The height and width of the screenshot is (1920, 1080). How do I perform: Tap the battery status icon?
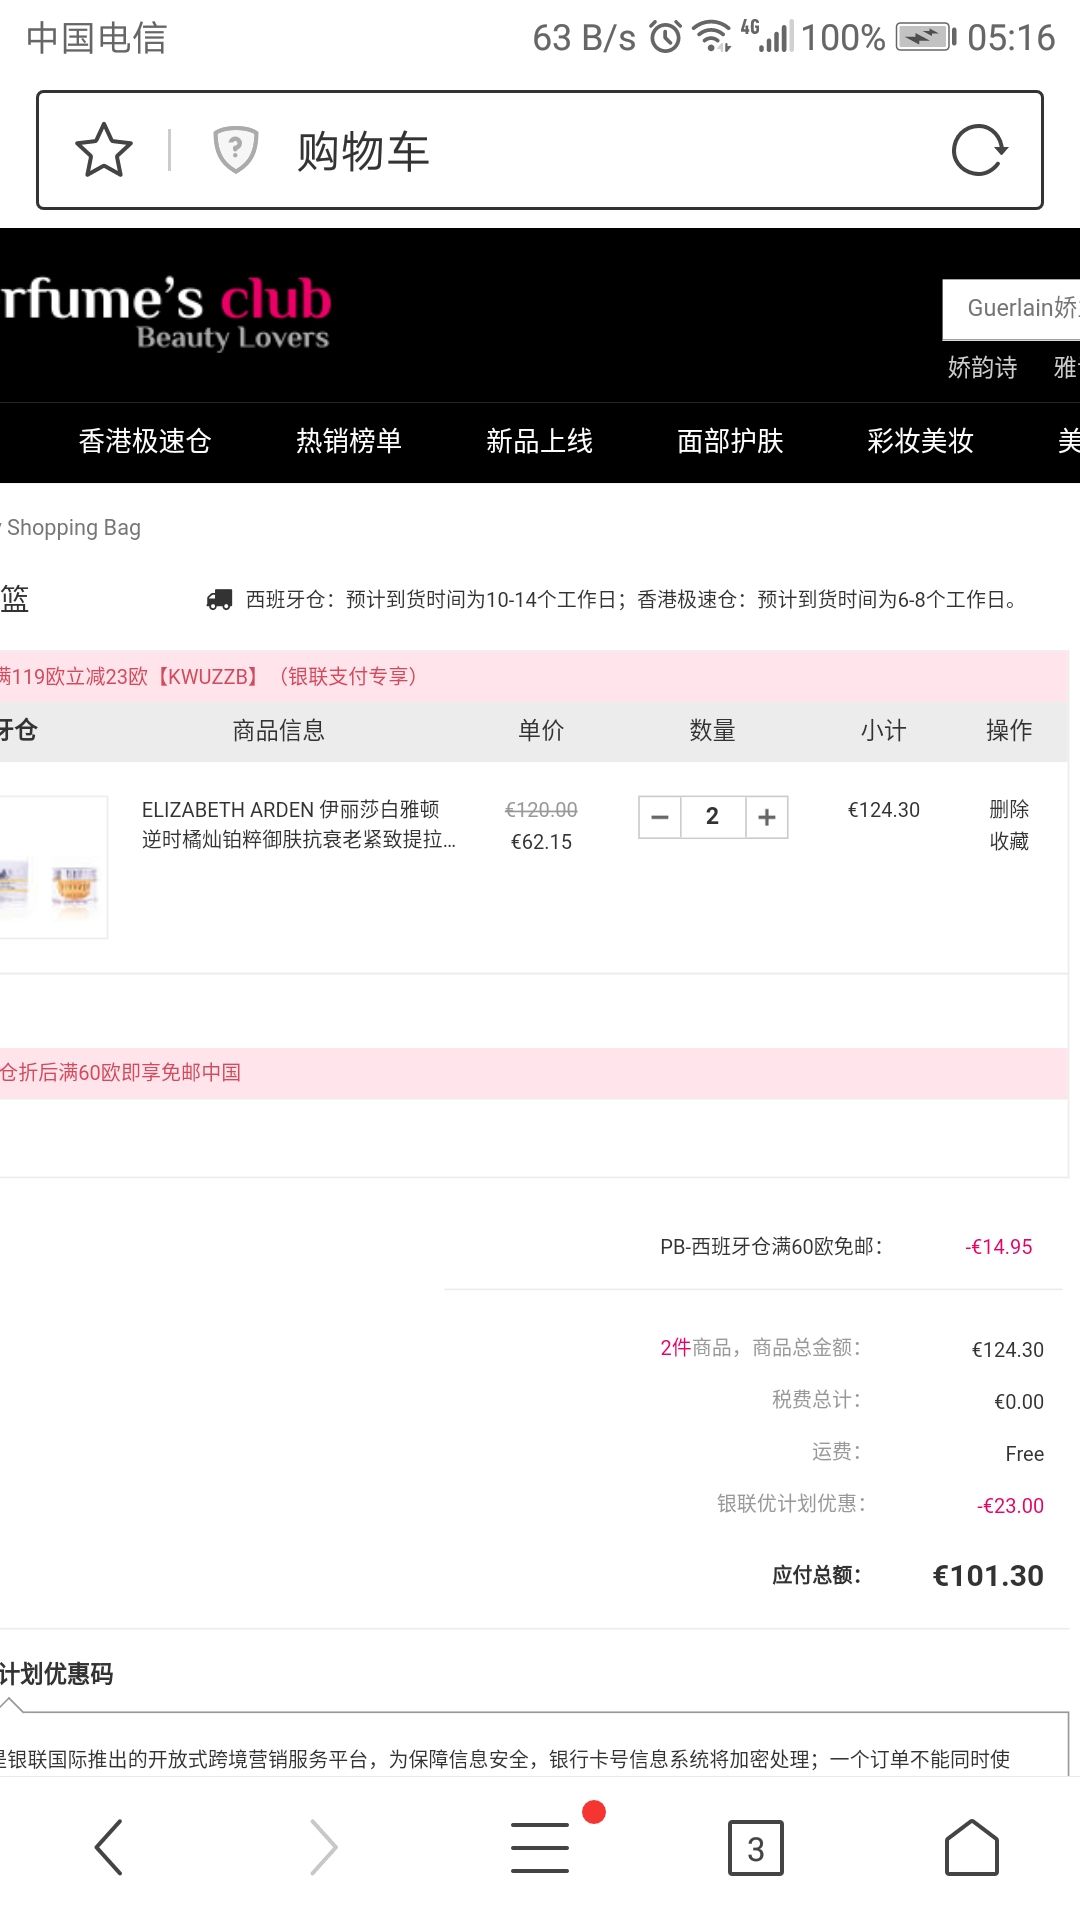pos(925,37)
